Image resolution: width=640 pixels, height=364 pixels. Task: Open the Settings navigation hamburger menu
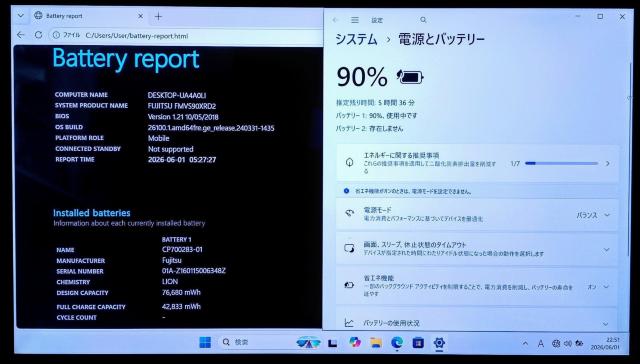[355, 20]
